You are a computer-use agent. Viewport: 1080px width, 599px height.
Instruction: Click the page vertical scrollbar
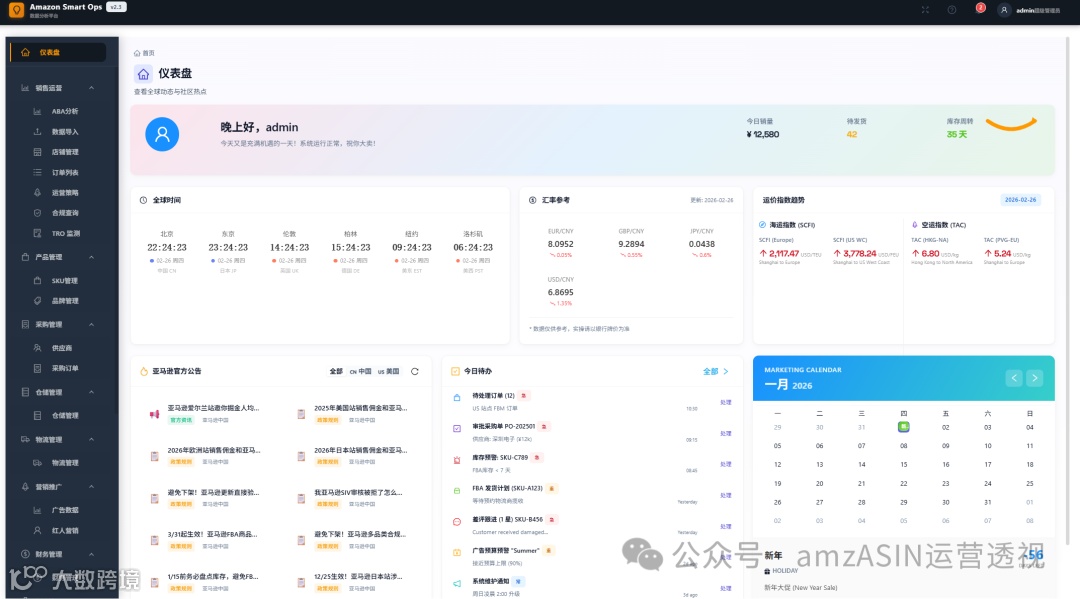click(x=1067, y=289)
